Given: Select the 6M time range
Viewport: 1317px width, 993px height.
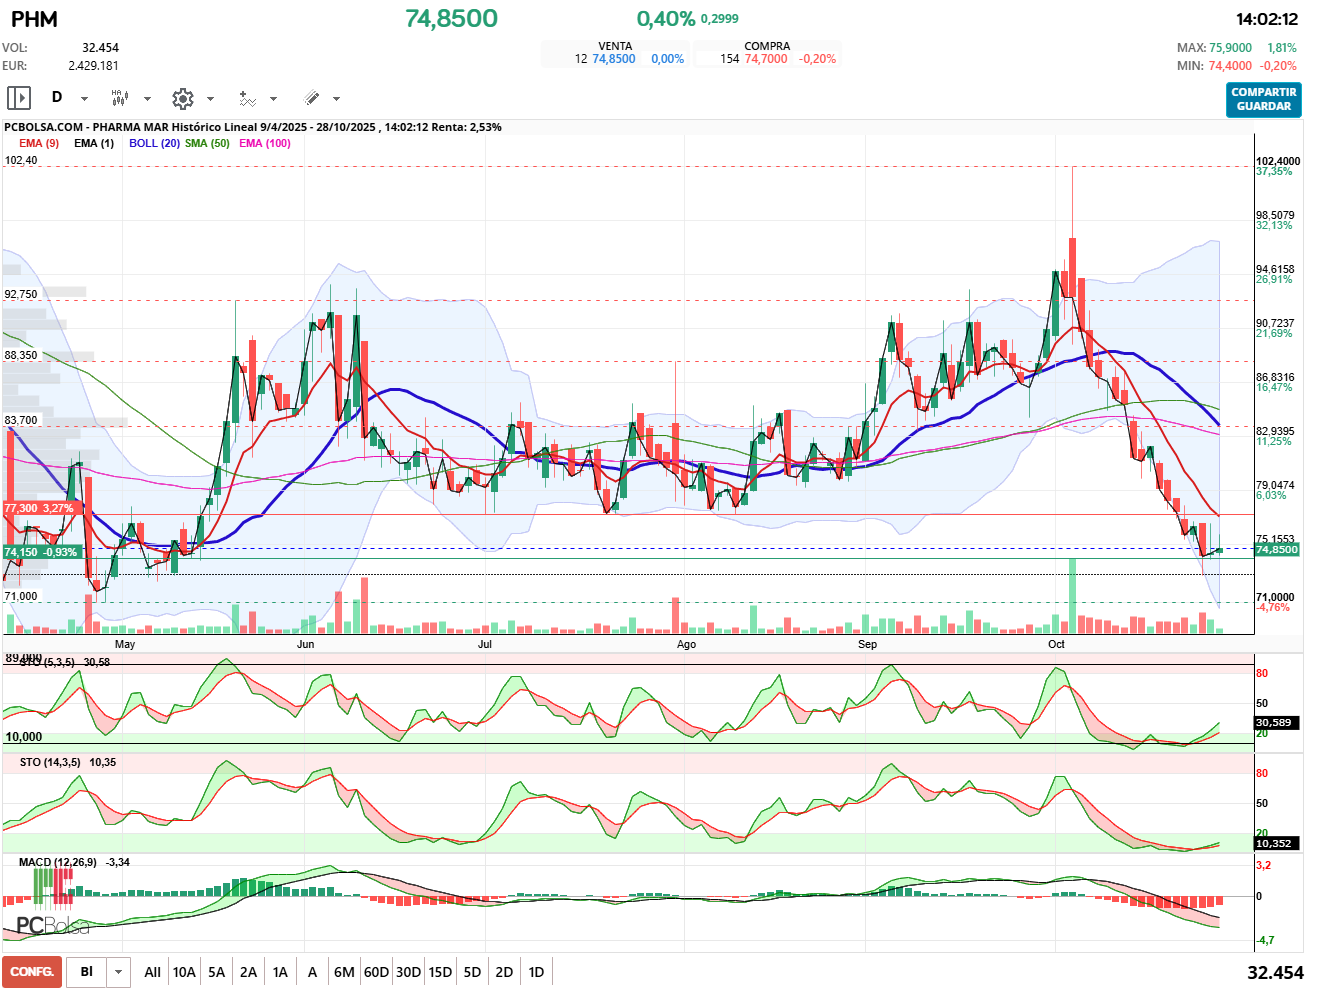Looking at the screenshot, I should (x=344, y=972).
